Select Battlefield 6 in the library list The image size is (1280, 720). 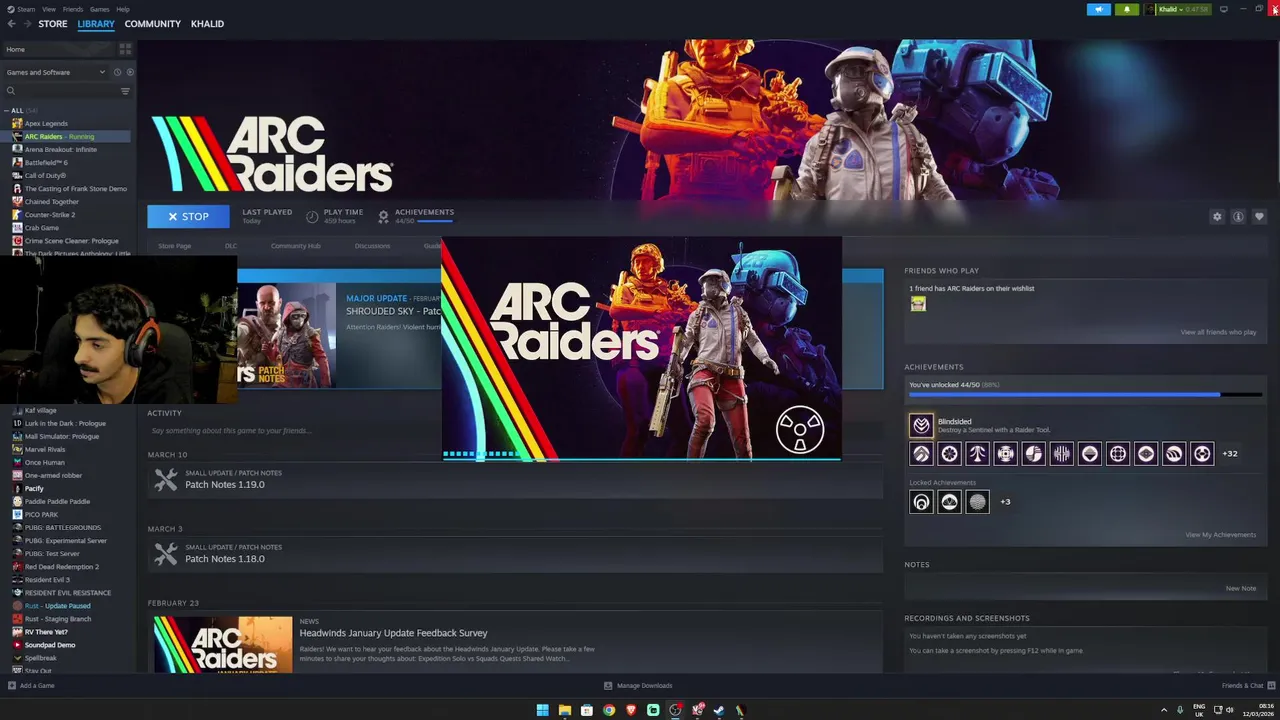pos(46,162)
